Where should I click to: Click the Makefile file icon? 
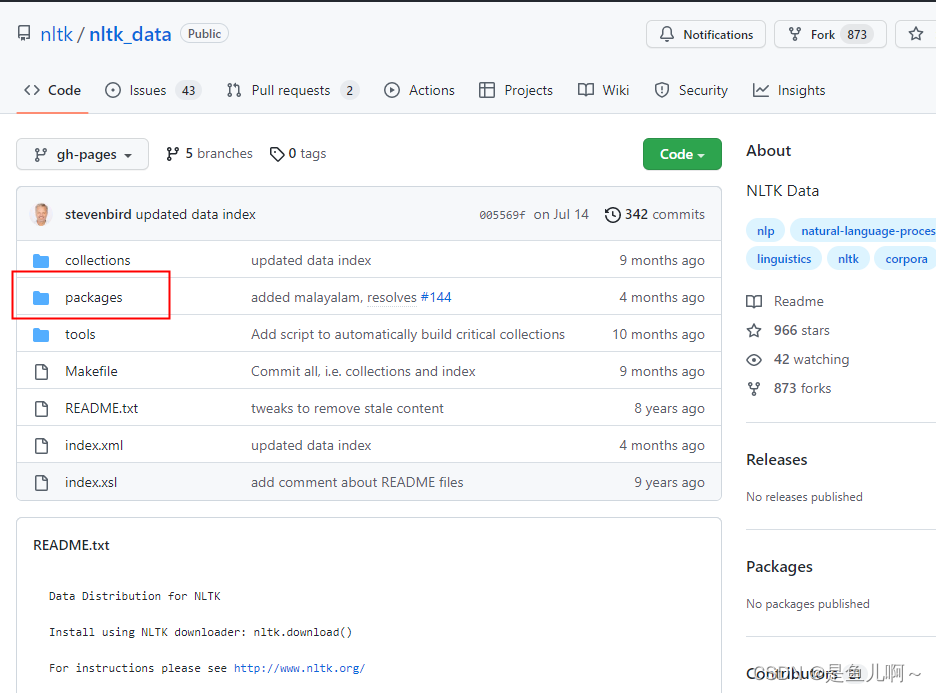(41, 372)
